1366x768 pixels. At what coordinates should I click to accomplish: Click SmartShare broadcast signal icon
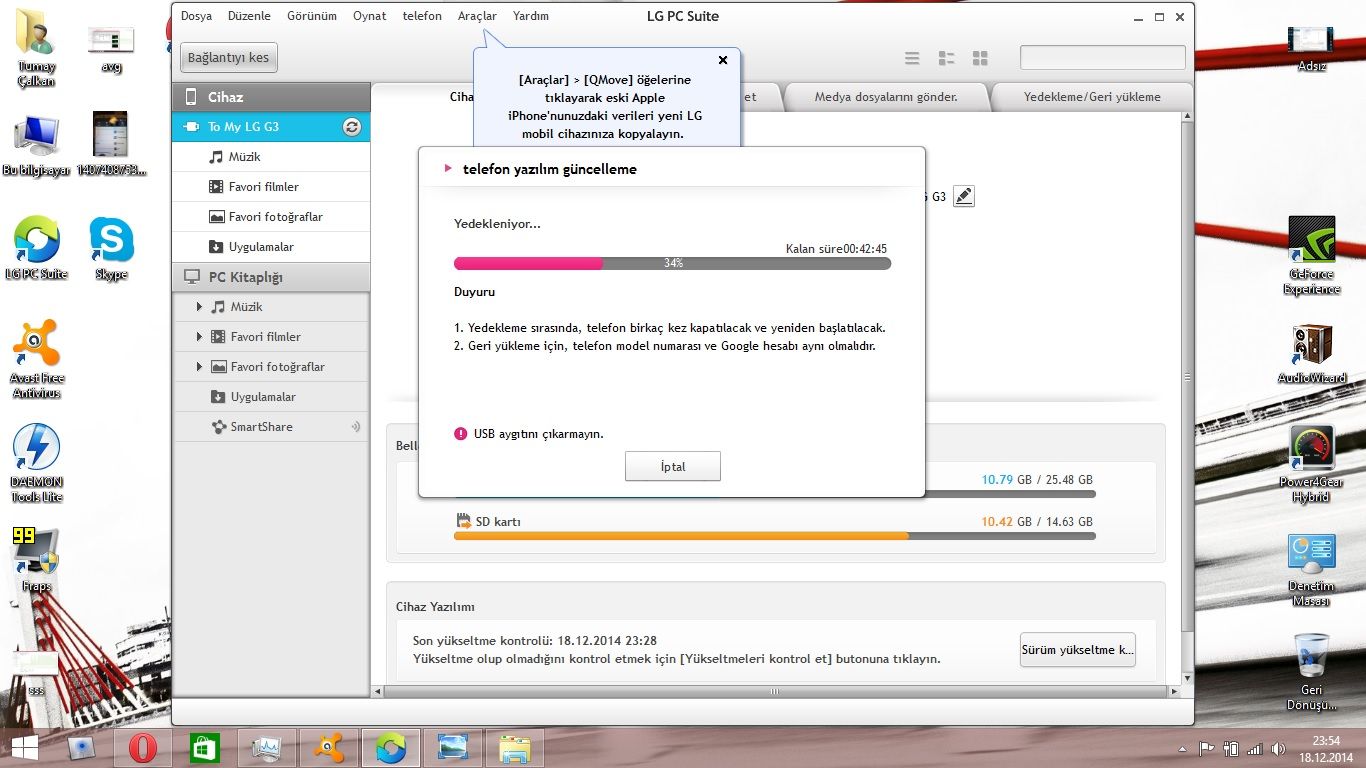tap(355, 427)
